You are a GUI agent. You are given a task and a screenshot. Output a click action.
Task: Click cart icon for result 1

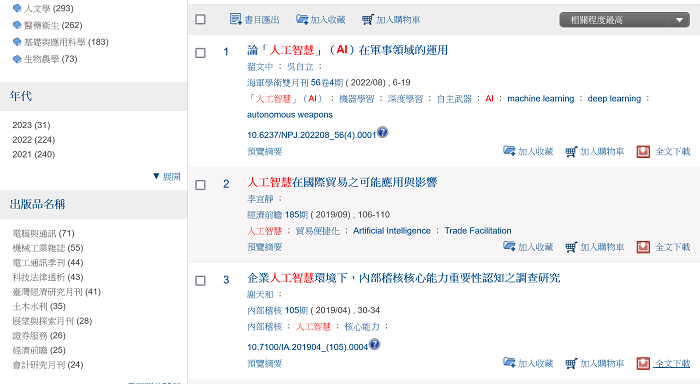pyautogui.click(x=571, y=152)
